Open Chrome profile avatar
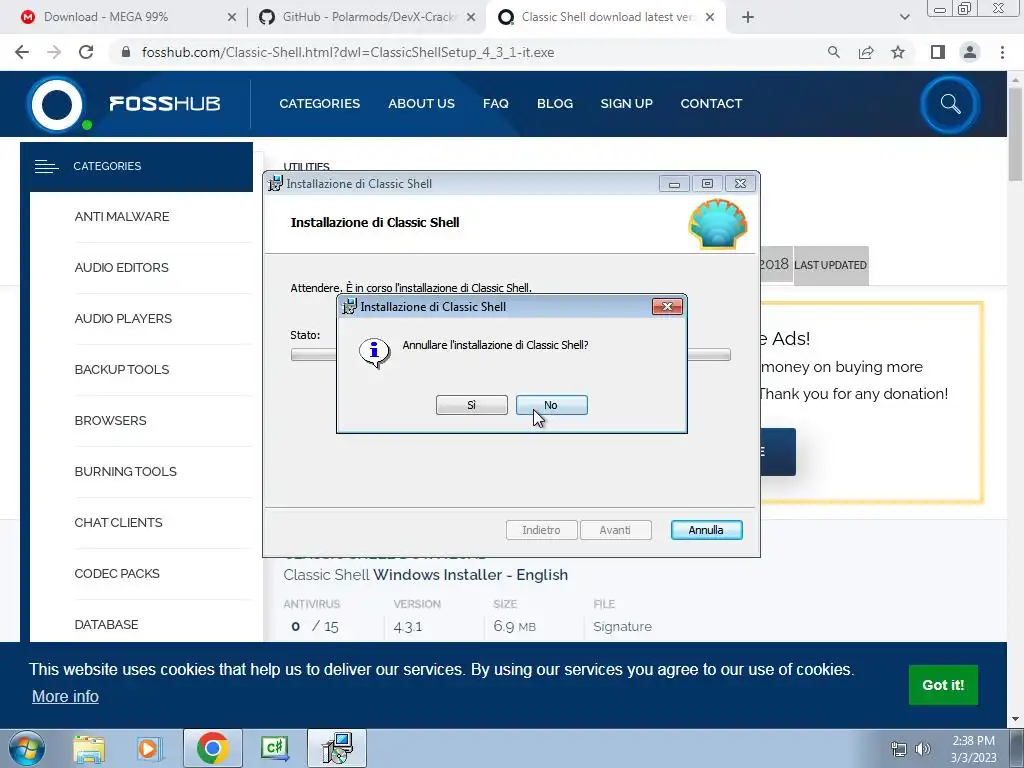Viewport: 1024px width, 768px height. [x=970, y=52]
